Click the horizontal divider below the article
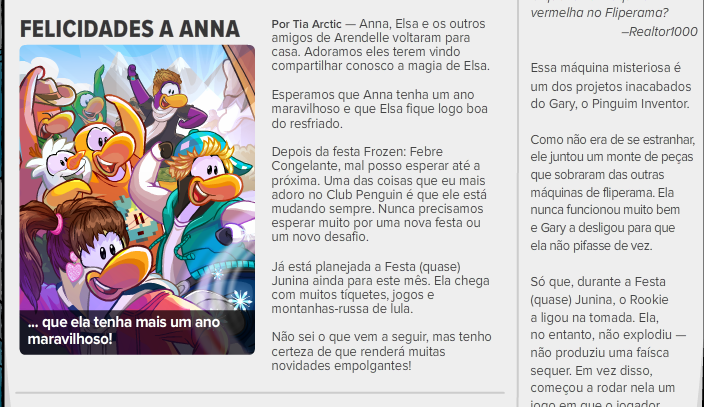Viewport: 704px width, 407px height. (260, 393)
